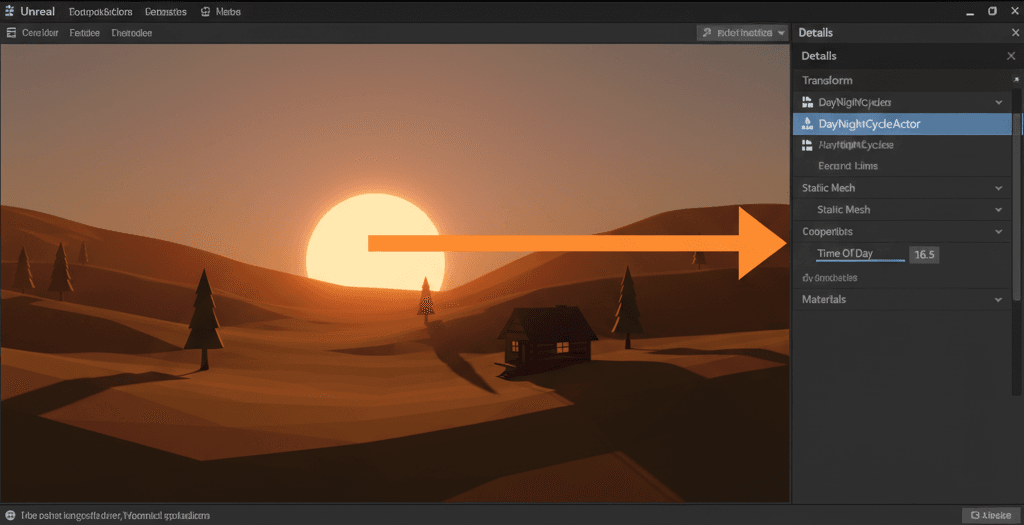Click the Time Of Day value field 16.5
The image size is (1024, 525).
click(924, 255)
